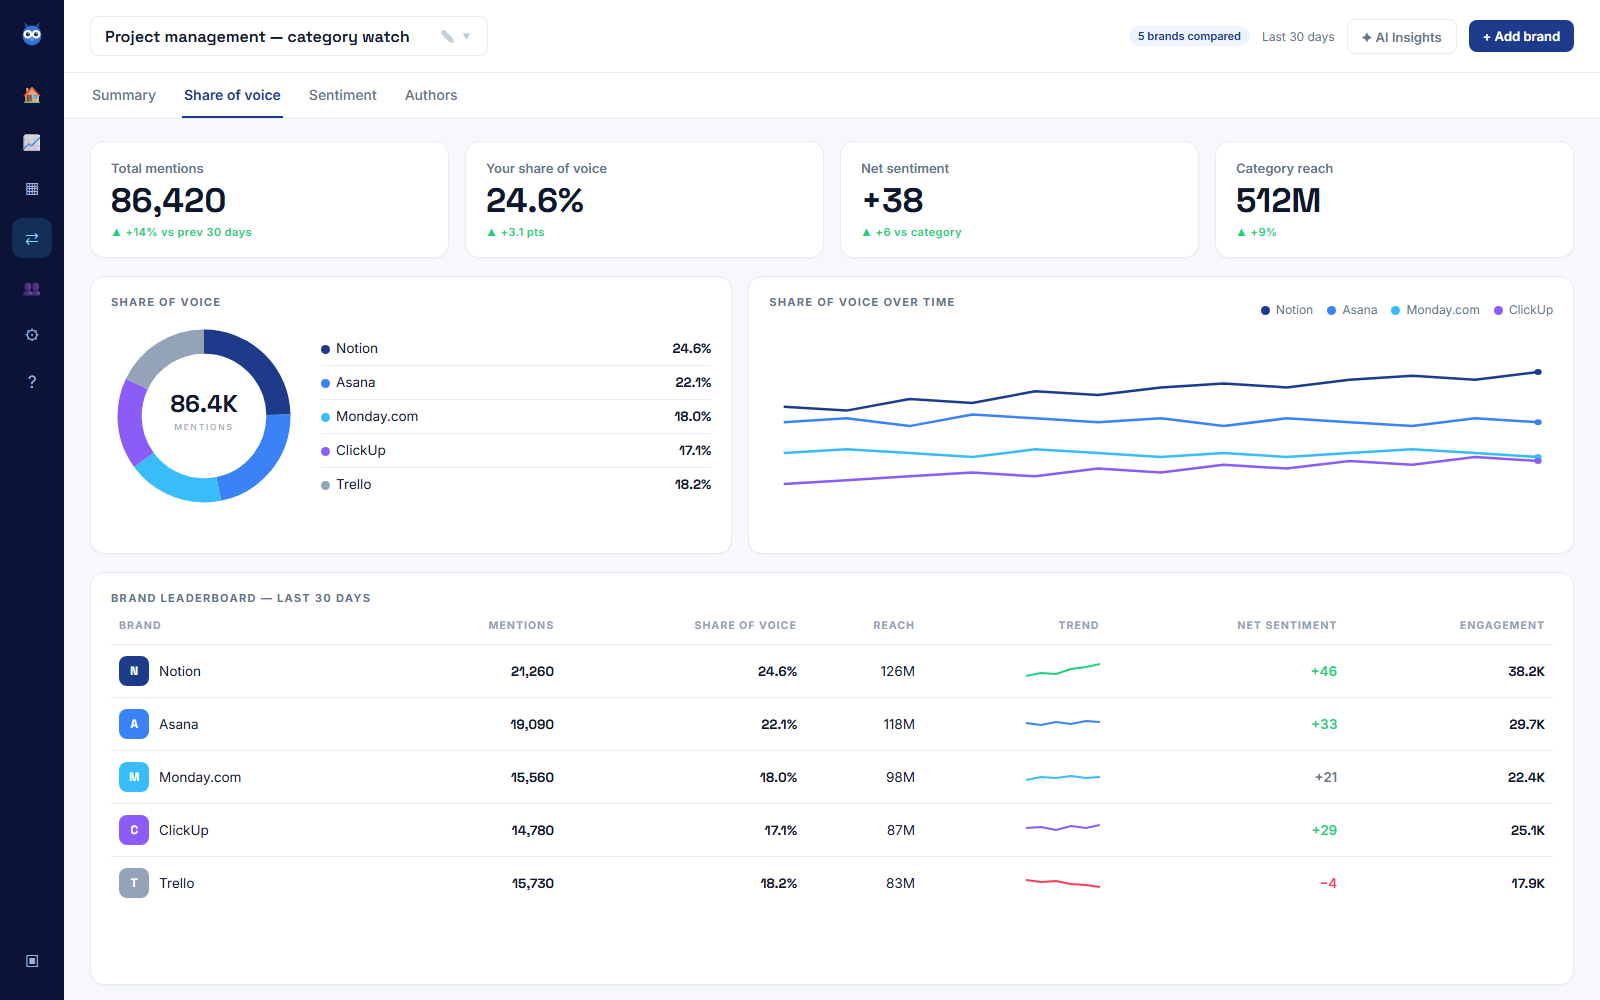Click Trello's -4 net sentiment value

pyautogui.click(x=1328, y=883)
